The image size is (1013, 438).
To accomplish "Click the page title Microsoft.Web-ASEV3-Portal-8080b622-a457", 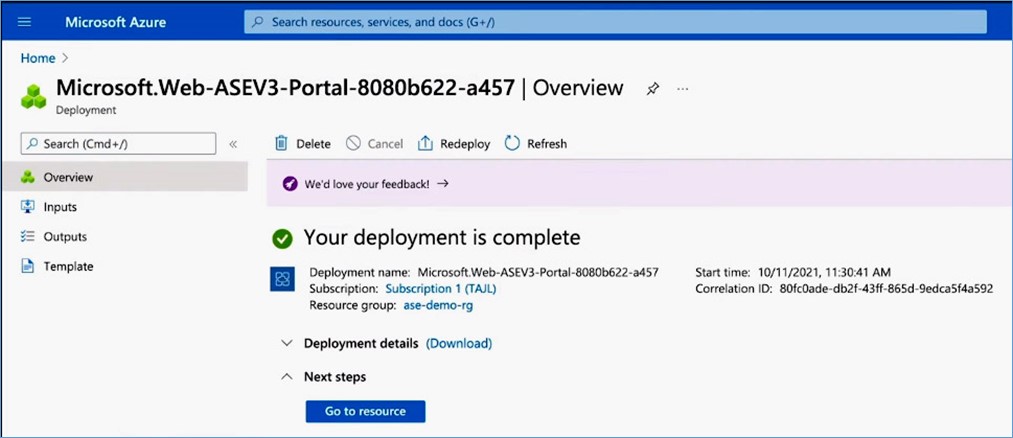I will [286, 88].
